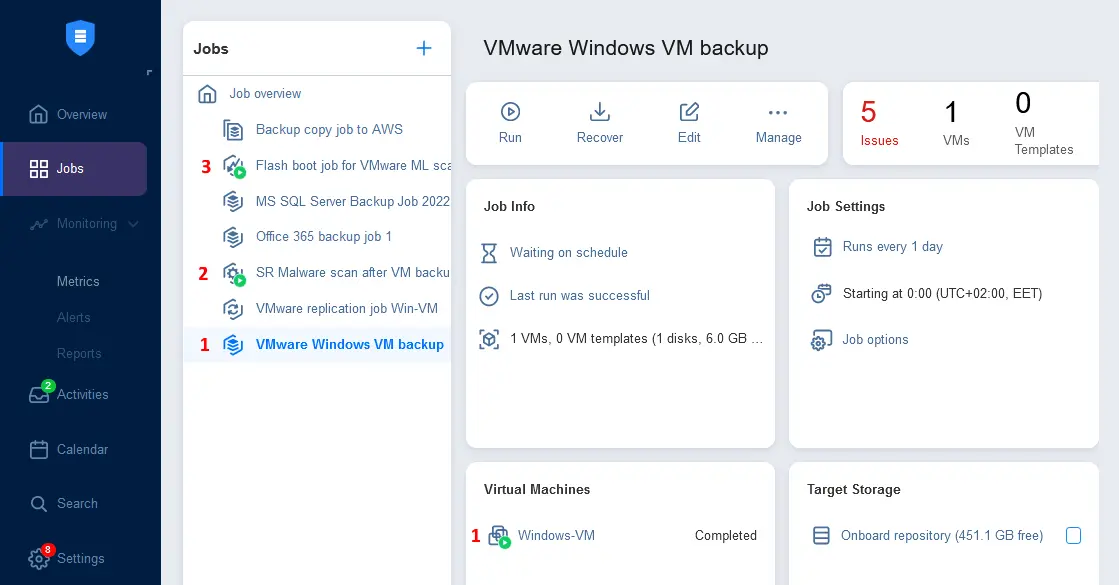Open the Job options link
The height and width of the screenshot is (585, 1119).
pyautogui.click(x=875, y=340)
